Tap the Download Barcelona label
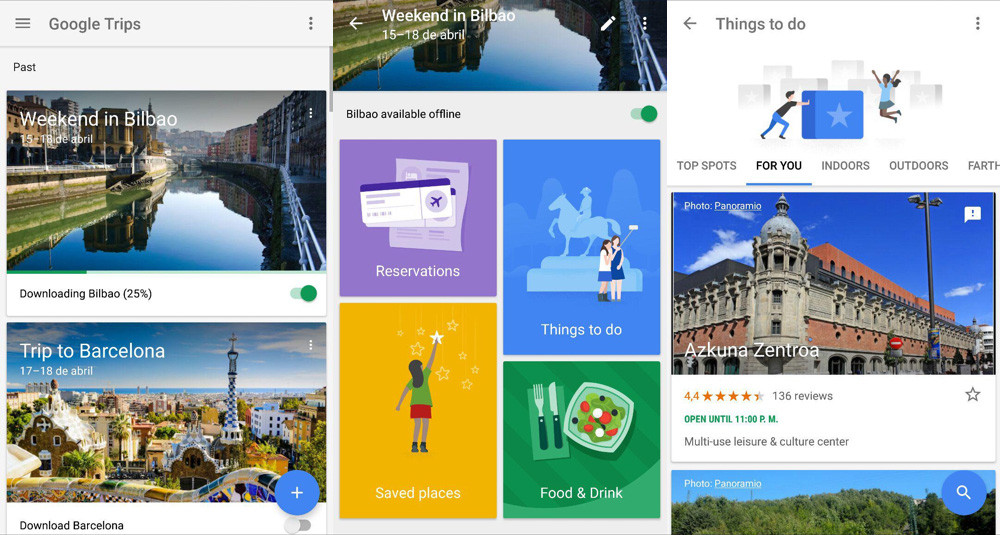This screenshot has height=535, width=1000. click(71, 525)
